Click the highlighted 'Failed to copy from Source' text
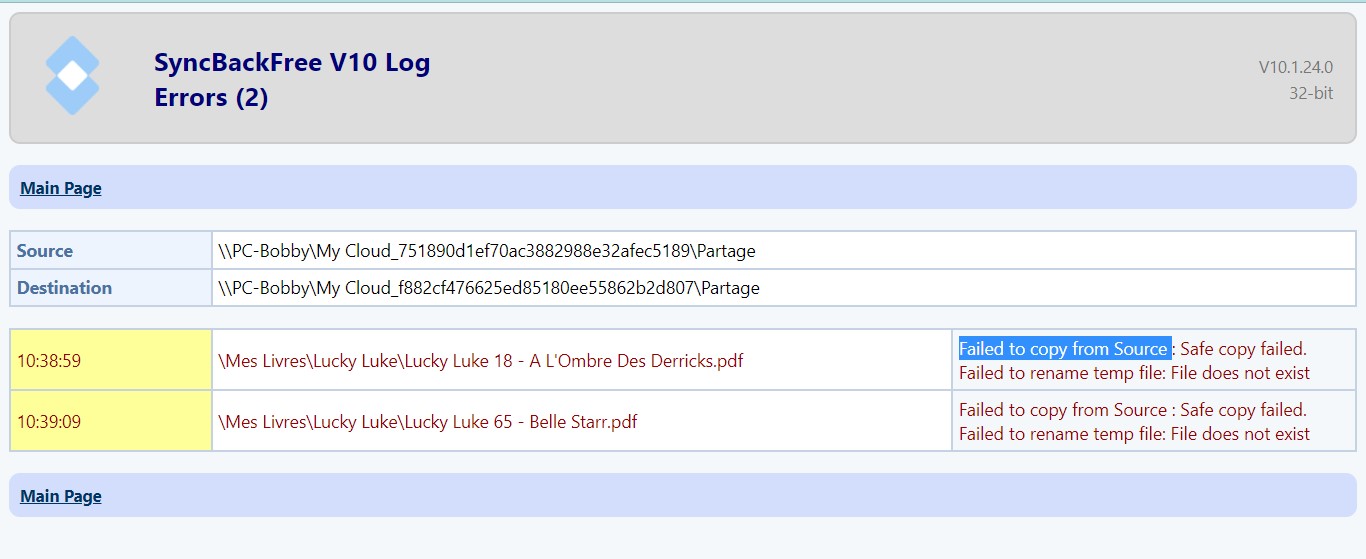This screenshot has height=559, width=1366. point(1063,349)
